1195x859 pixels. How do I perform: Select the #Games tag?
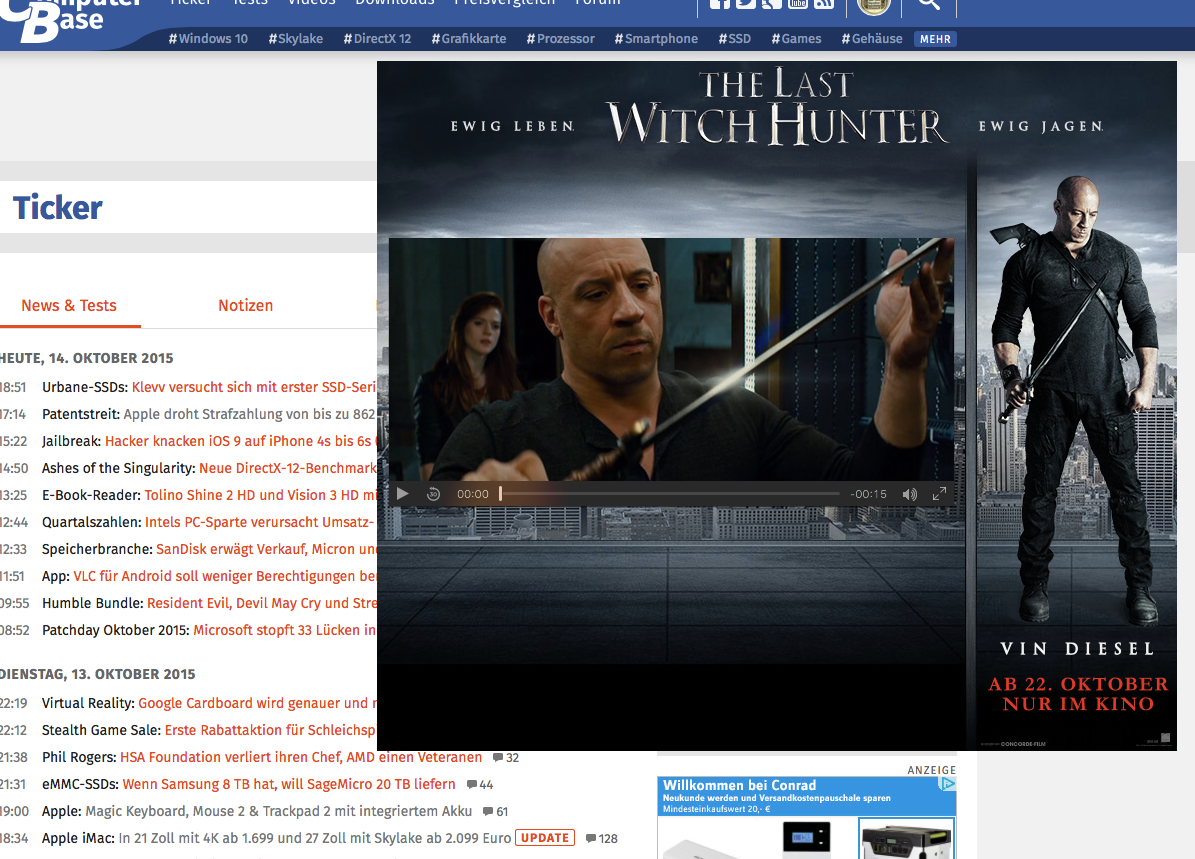click(796, 39)
